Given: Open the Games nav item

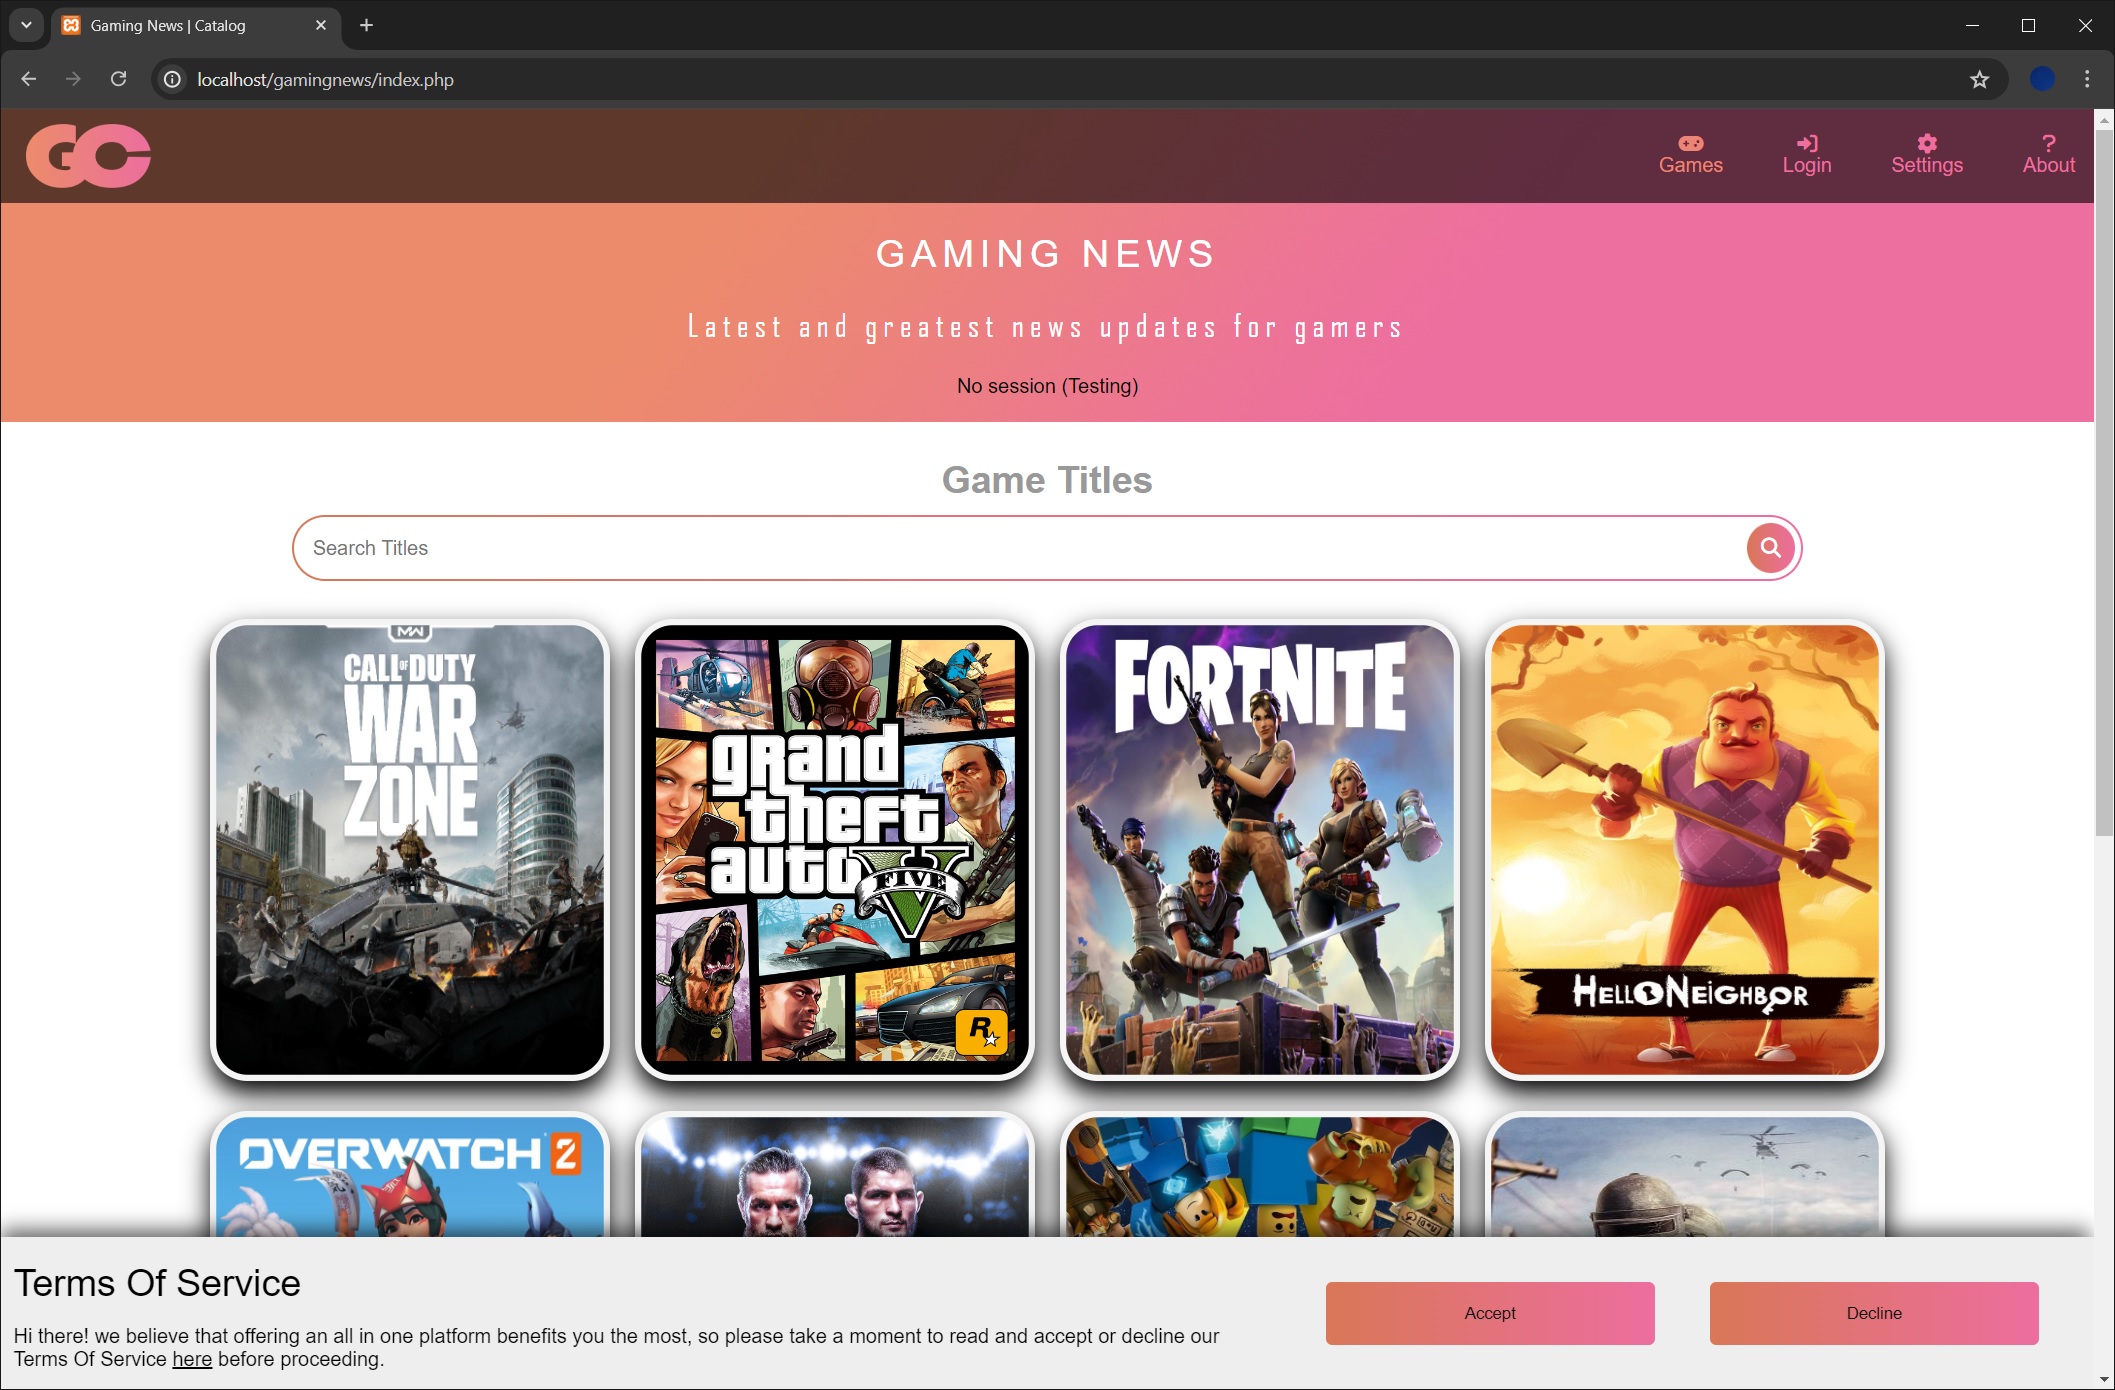Looking at the screenshot, I should (1690, 155).
